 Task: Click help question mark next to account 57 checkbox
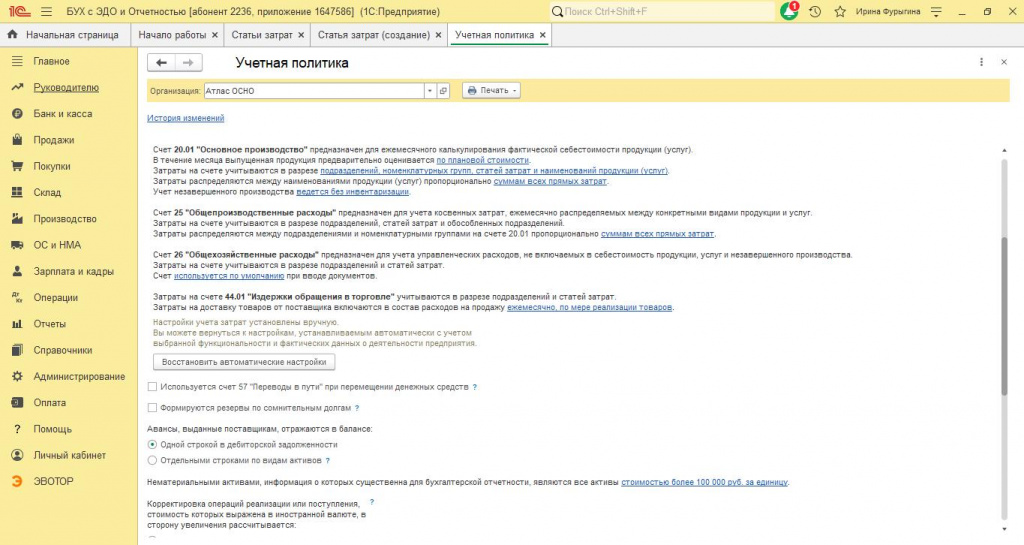474,387
